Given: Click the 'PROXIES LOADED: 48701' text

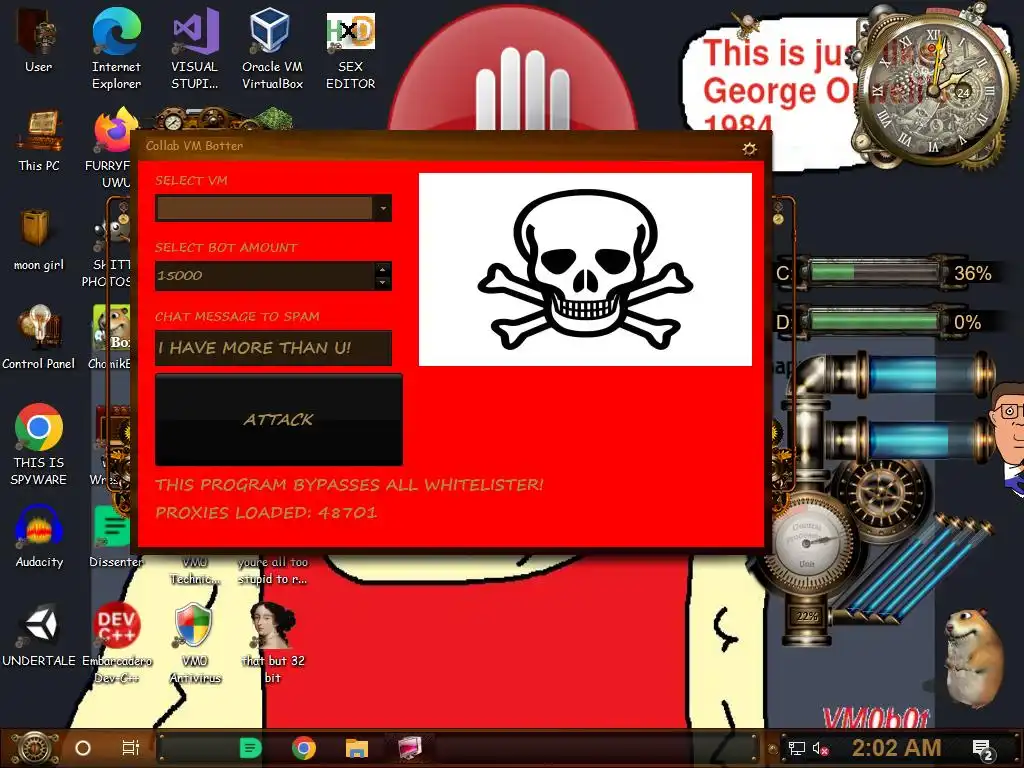Looking at the screenshot, I should tap(266, 513).
